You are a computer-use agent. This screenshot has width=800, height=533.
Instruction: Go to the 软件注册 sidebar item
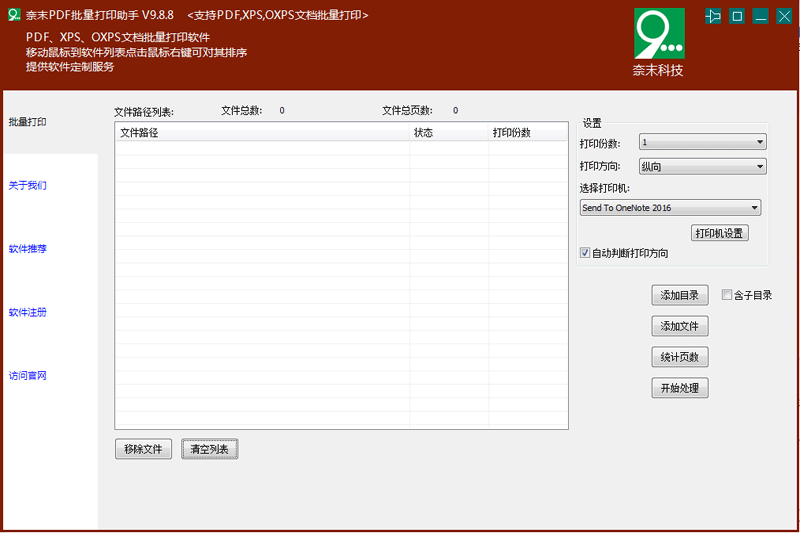point(28,312)
